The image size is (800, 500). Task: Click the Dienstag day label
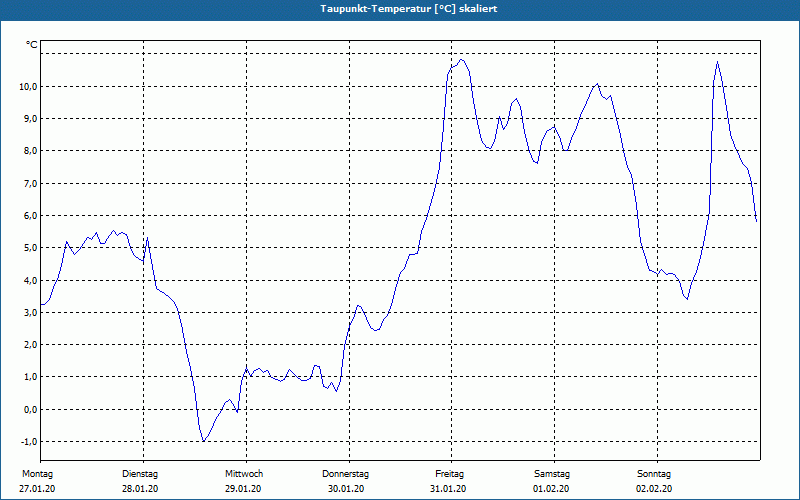(x=140, y=474)
